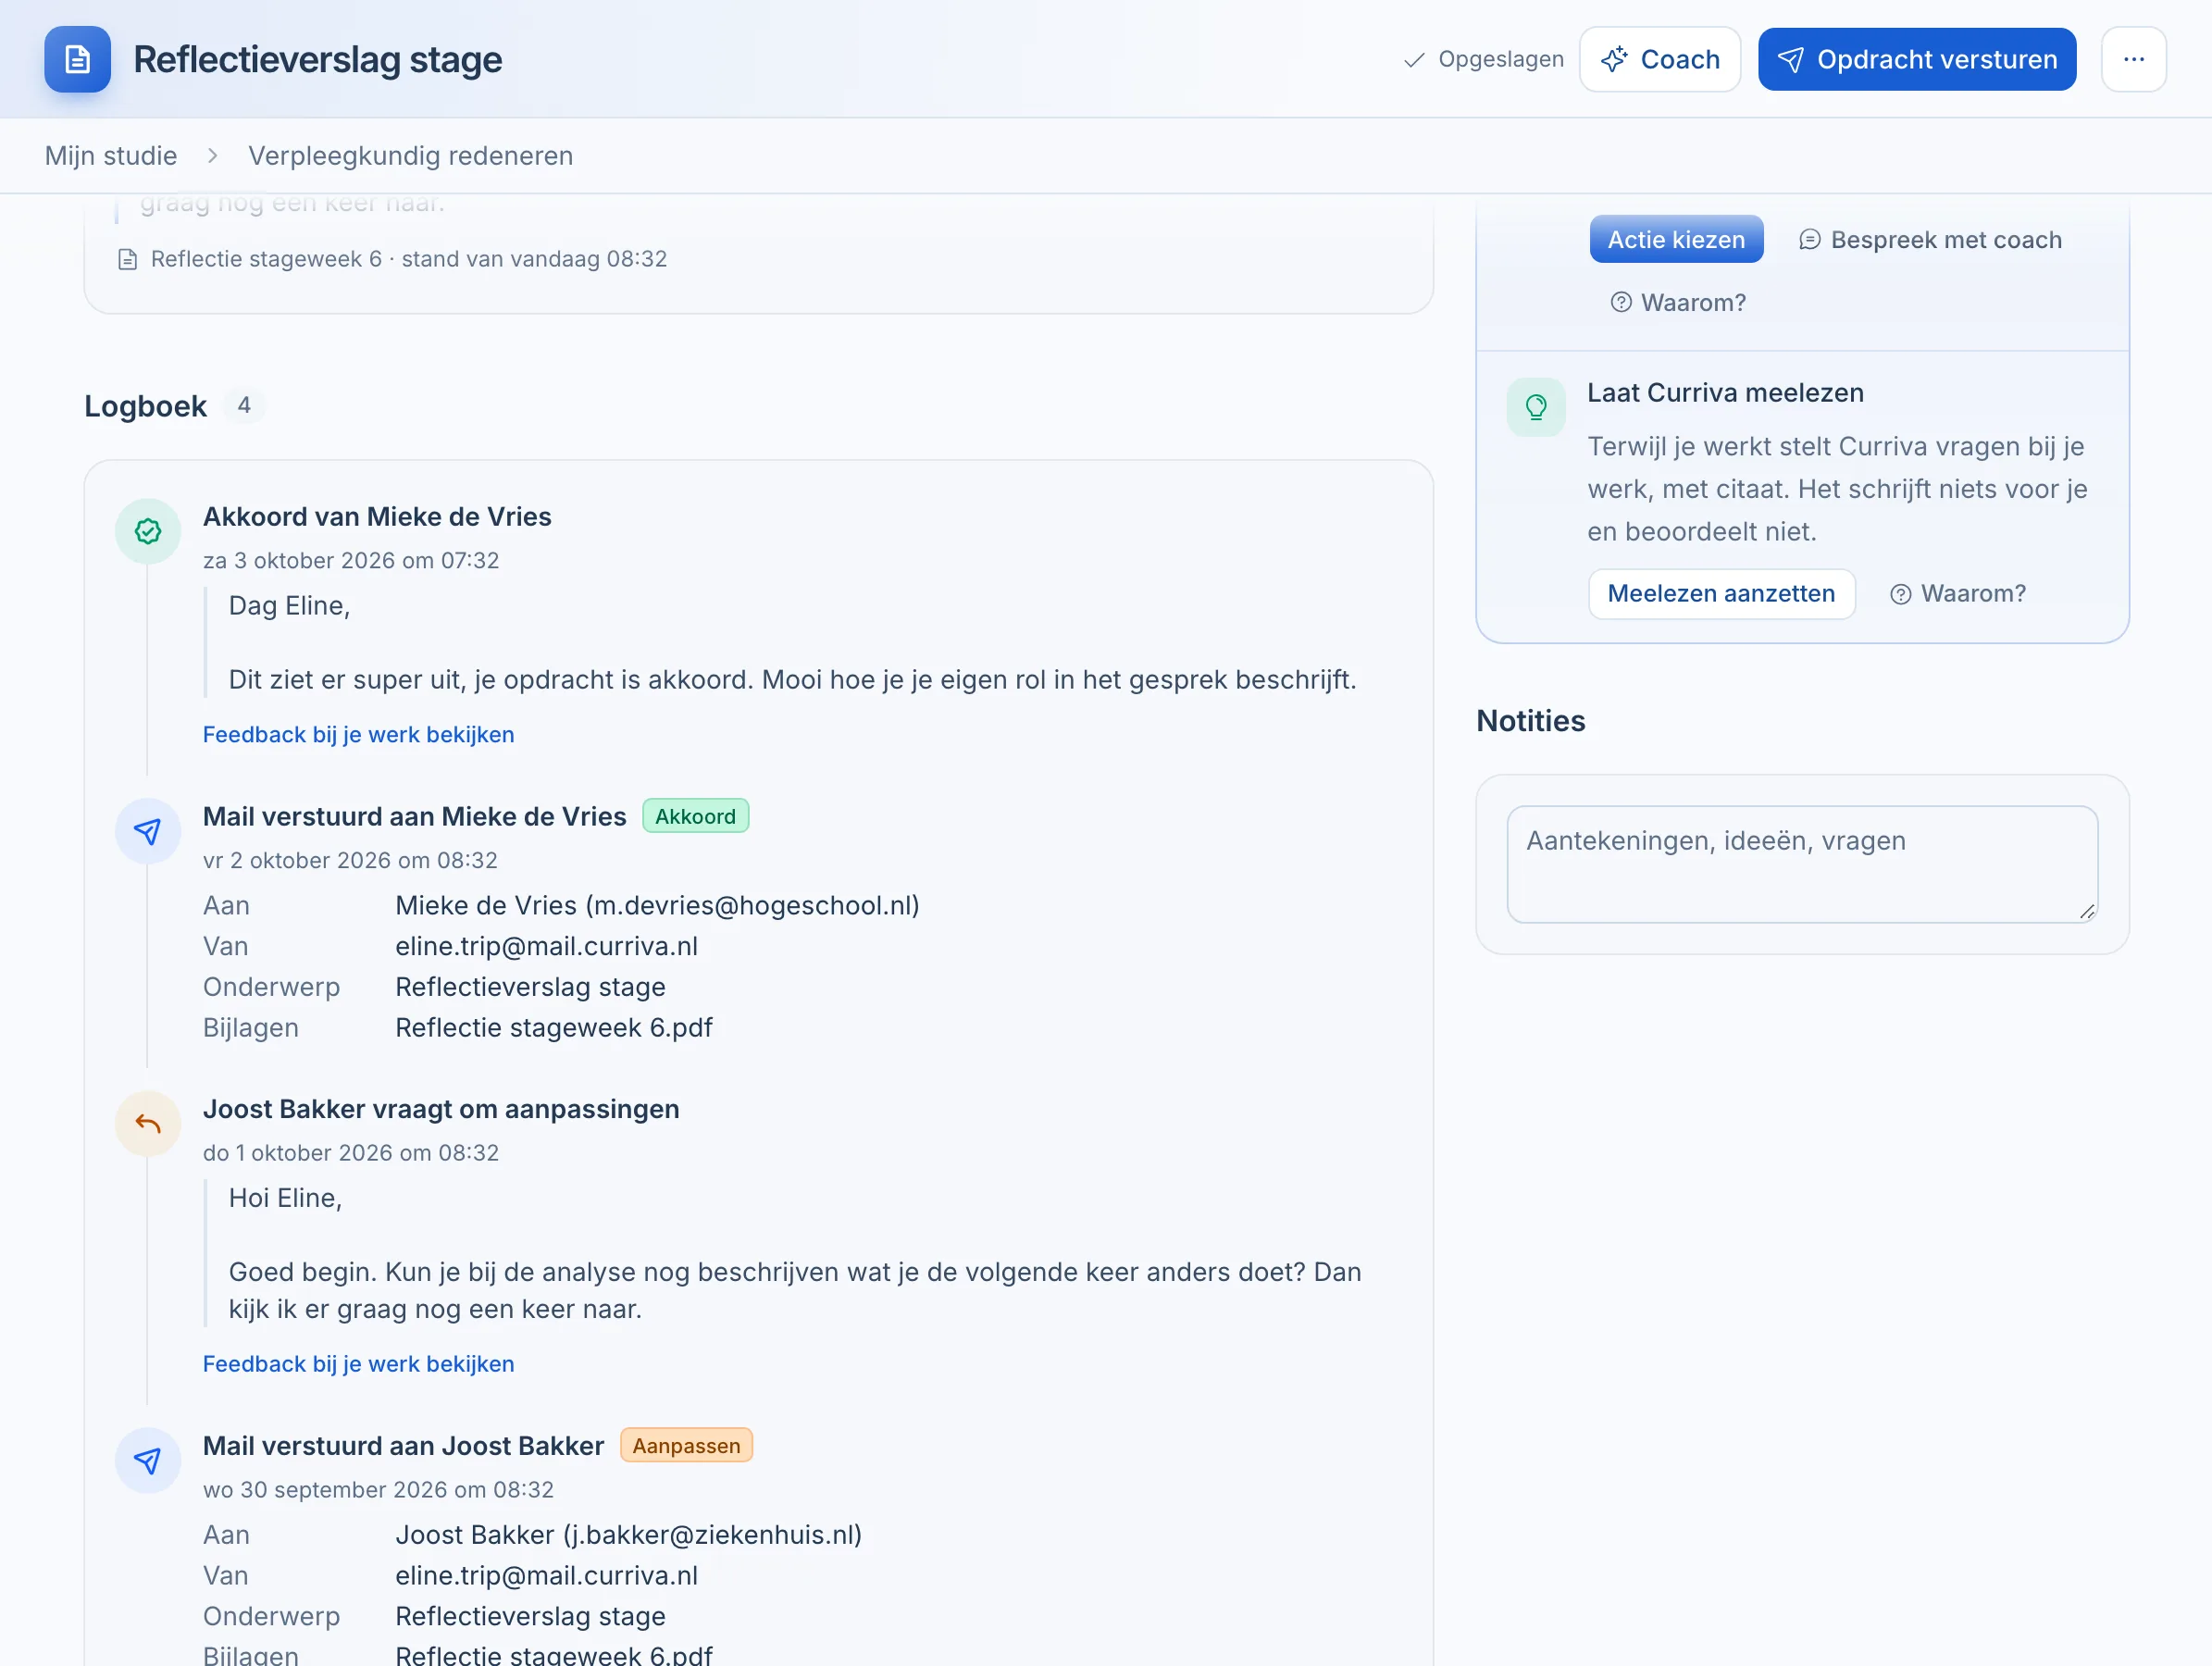Send the assignment with Opdracht versturen
Image resolution: width=2212 pixels, height=1666 pixels.
click(x=1917, y=59)
